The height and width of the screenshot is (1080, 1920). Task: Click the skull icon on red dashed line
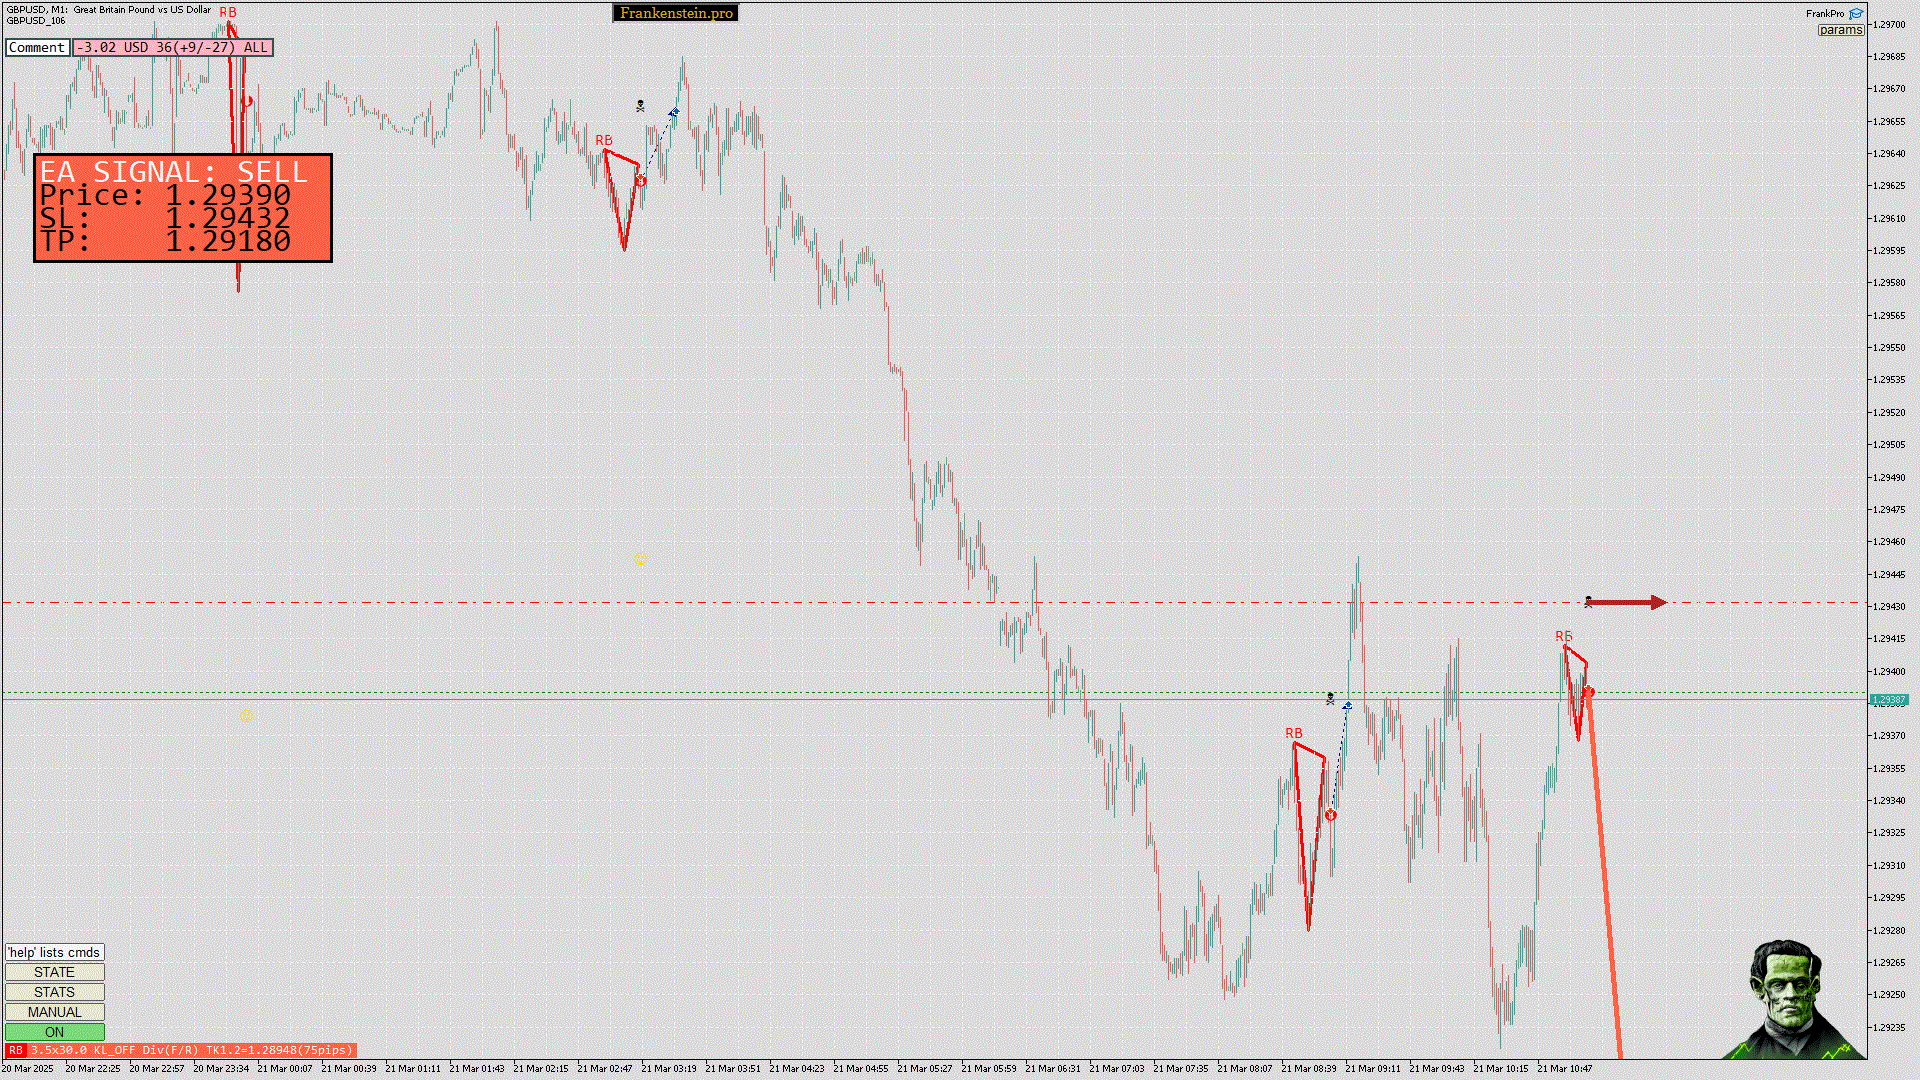click(1588, 601)
